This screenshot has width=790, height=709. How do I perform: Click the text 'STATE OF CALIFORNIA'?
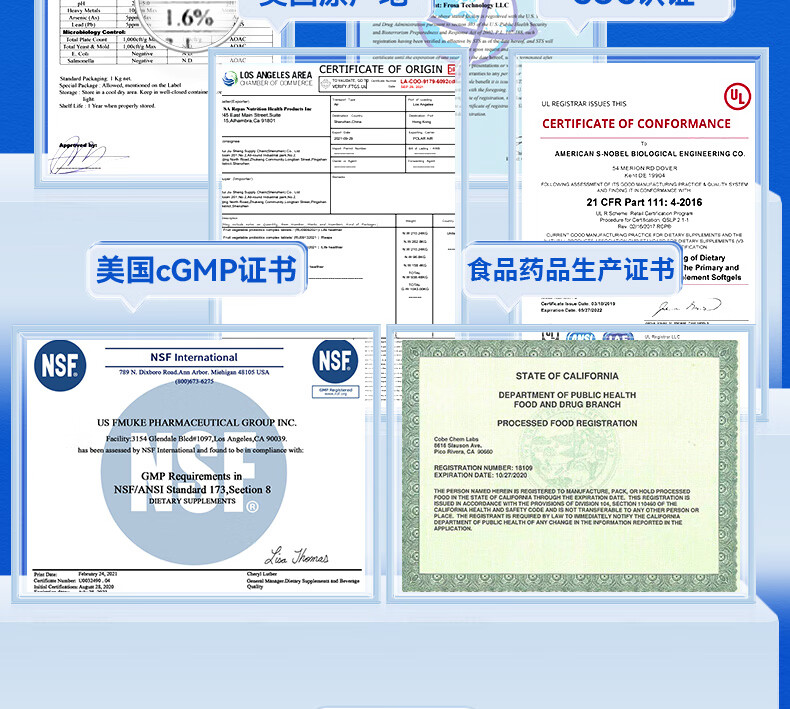tap(567, 376)
